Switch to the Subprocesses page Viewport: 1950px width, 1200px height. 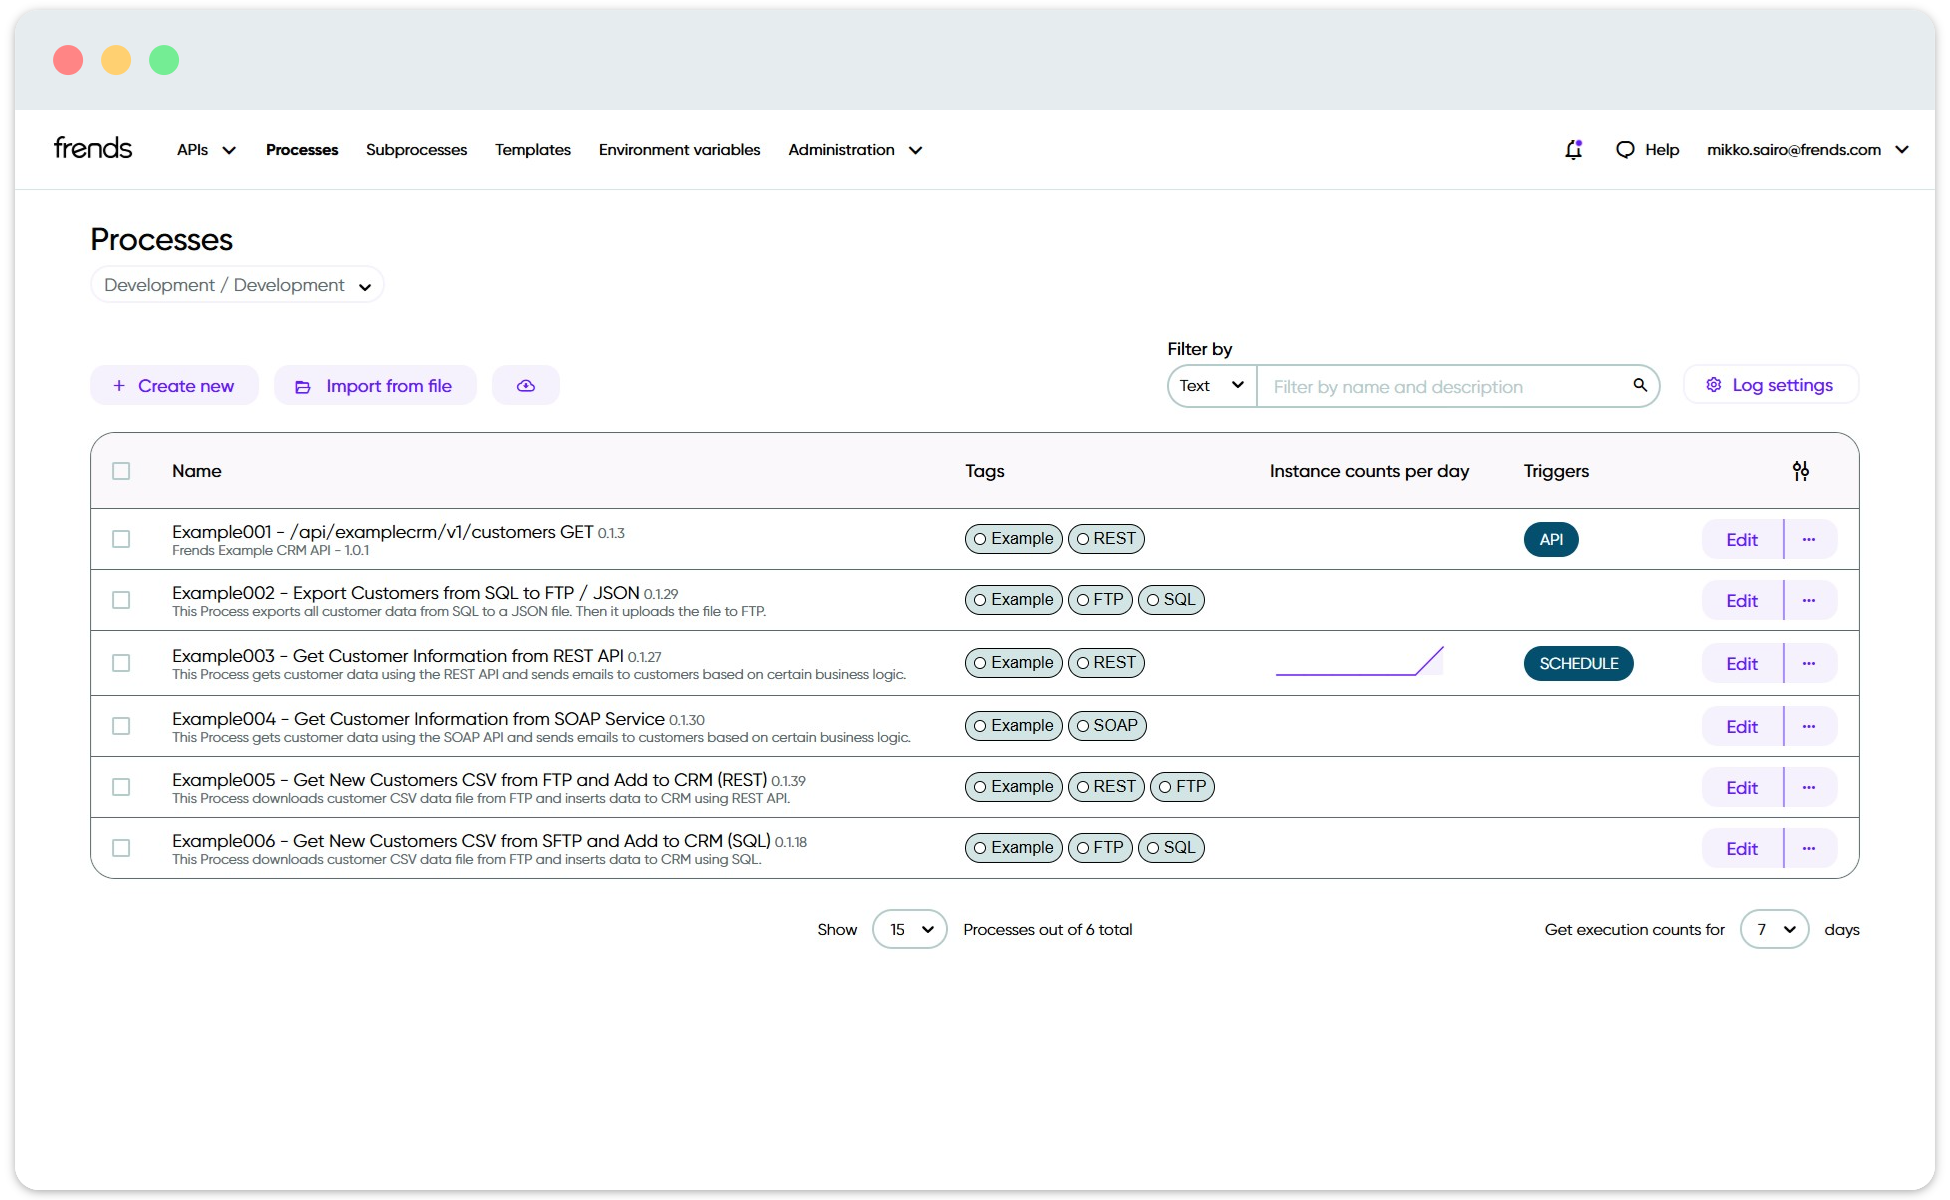(x=416, y=149)
